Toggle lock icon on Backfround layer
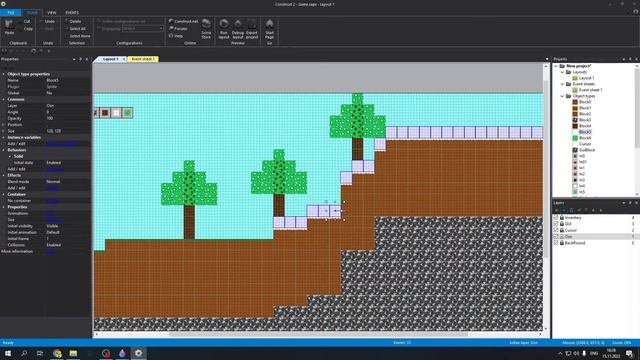 coord(562,243)
